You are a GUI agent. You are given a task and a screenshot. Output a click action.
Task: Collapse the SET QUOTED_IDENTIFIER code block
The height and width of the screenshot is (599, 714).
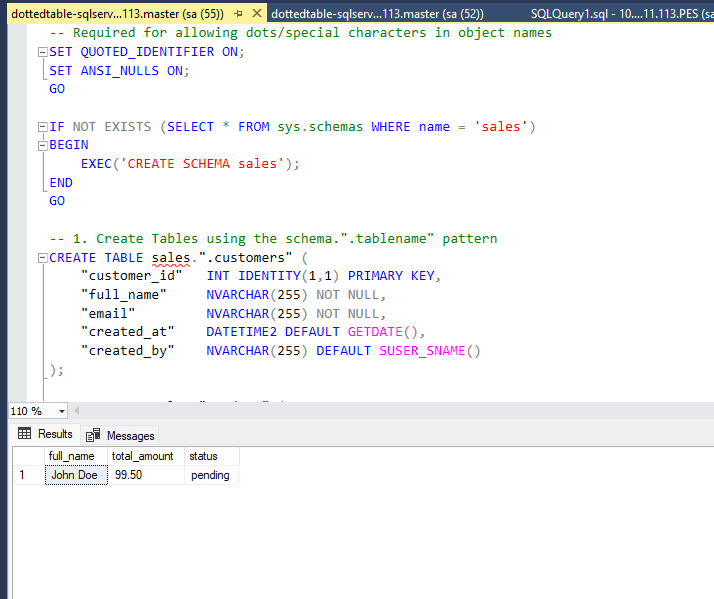(41, 52)
